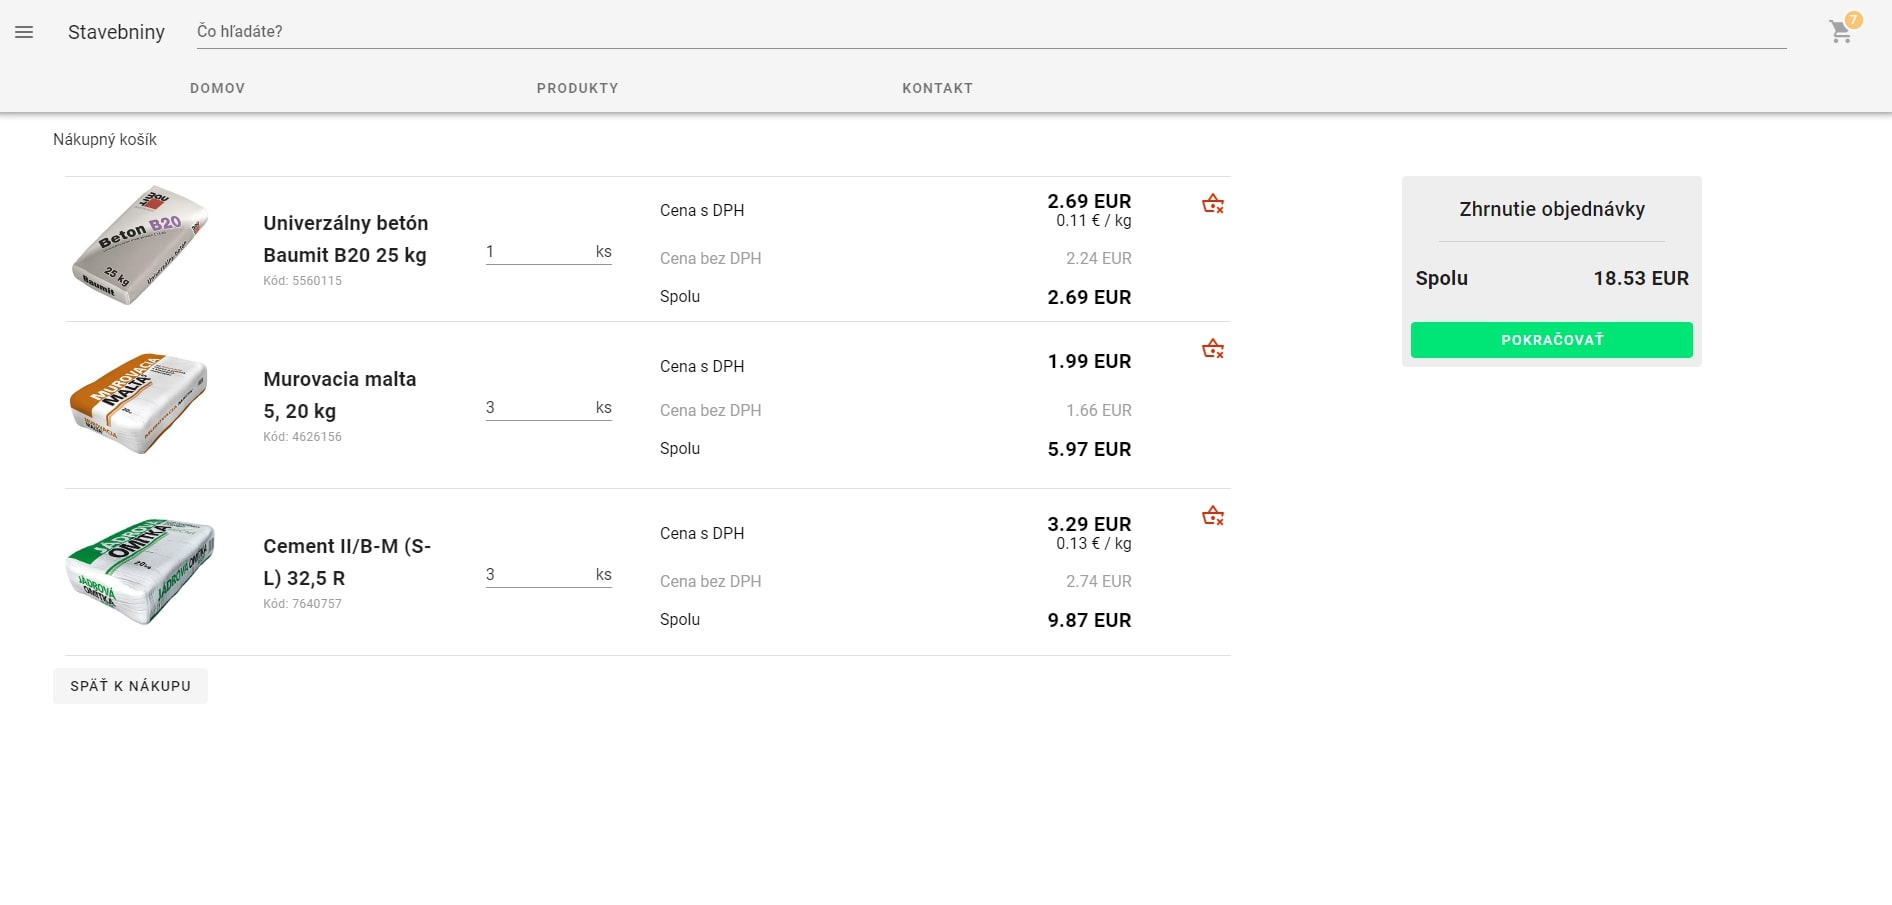This screenshot has height=905, width=1892.
Task: Open product 'Murovacia malta 5, 20 kg'
Action: [x=340, y=395]
